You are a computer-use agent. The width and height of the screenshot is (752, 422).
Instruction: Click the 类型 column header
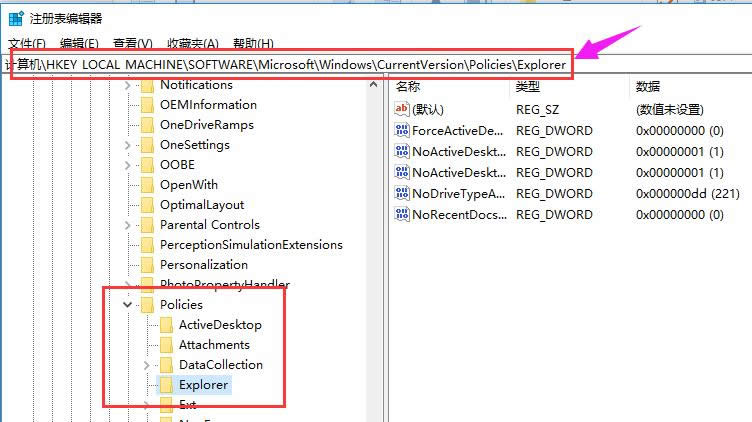tap(529, 87)
